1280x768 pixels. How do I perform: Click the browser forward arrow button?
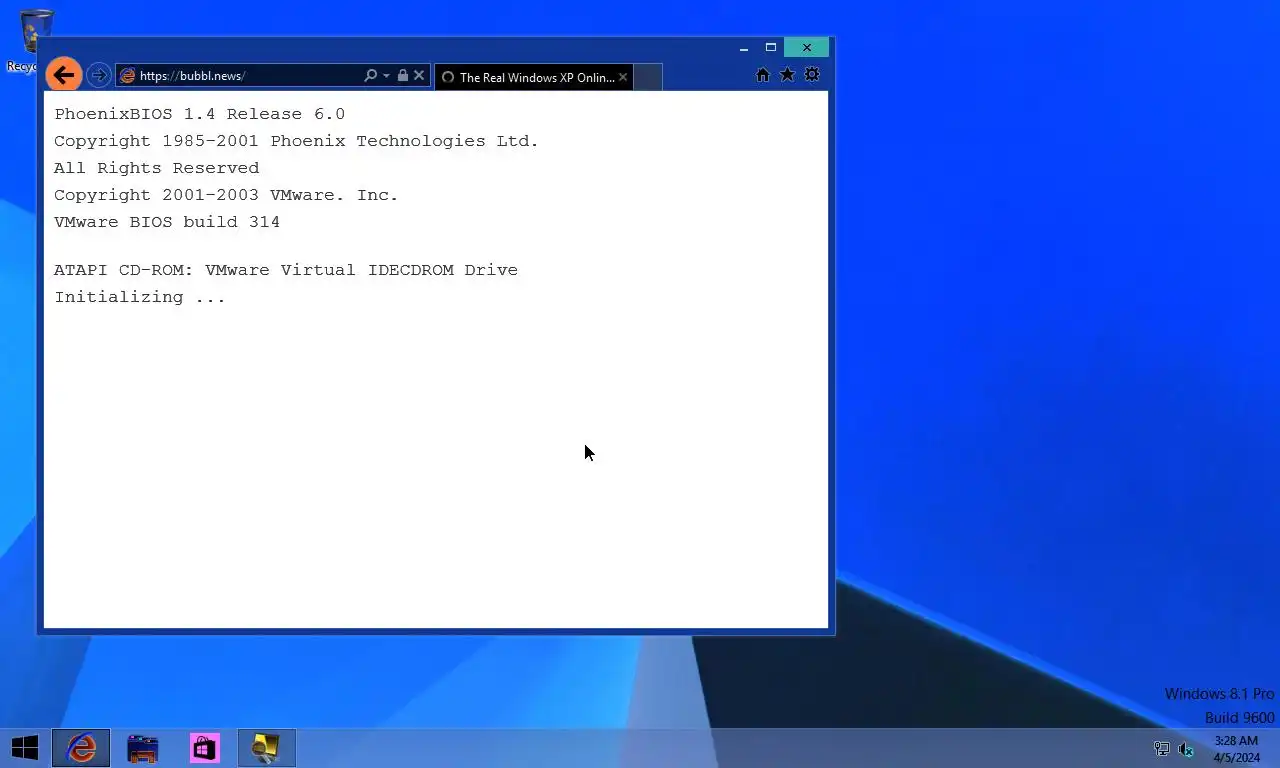coord(98,75)
